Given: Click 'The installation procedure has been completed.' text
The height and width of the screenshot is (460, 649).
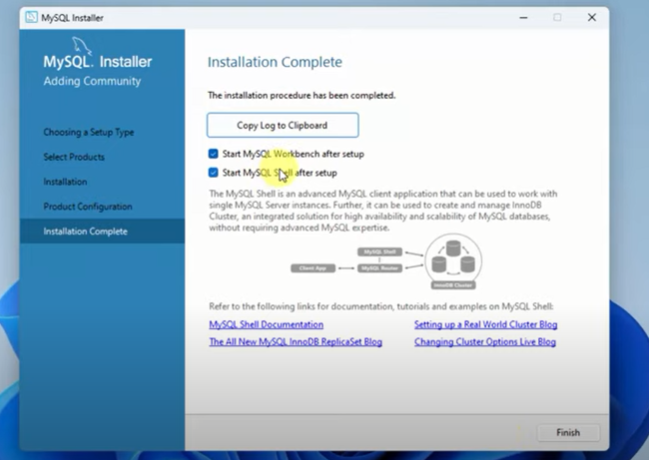Looking at the screenshot, I should pos(302,95).
